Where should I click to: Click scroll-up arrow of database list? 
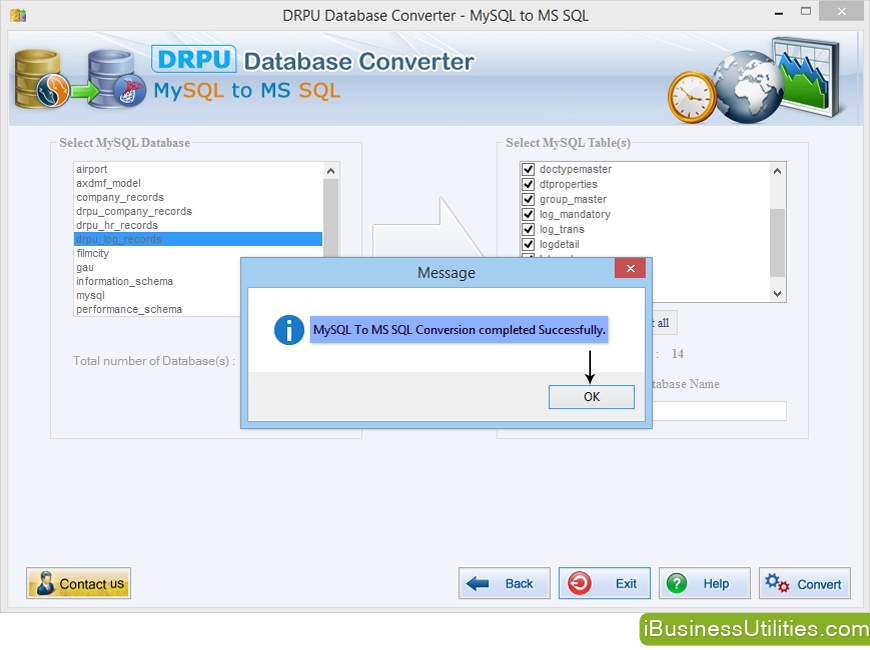point(331,171)
